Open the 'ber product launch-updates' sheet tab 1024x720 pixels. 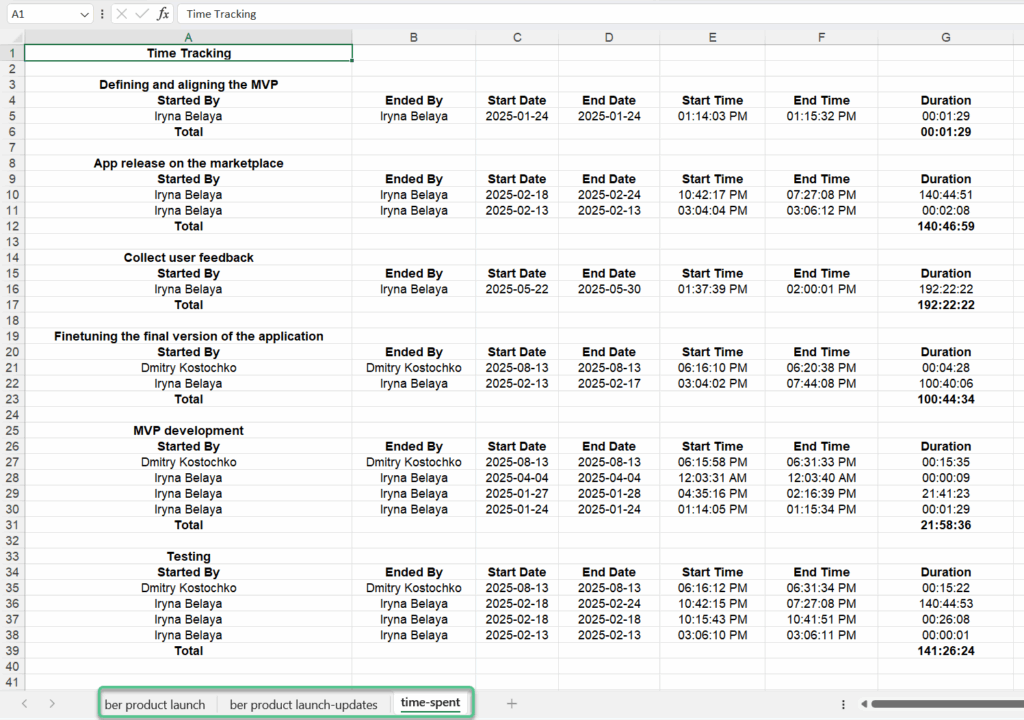point(305,703)
